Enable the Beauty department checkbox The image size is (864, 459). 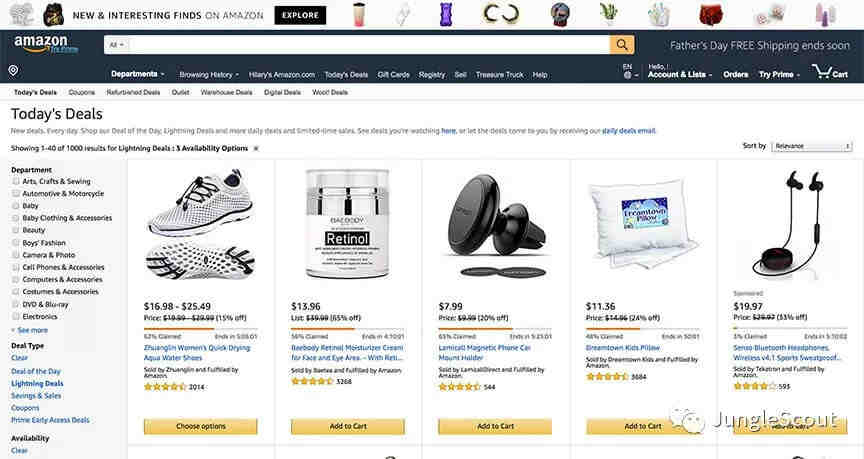(16, 230)
